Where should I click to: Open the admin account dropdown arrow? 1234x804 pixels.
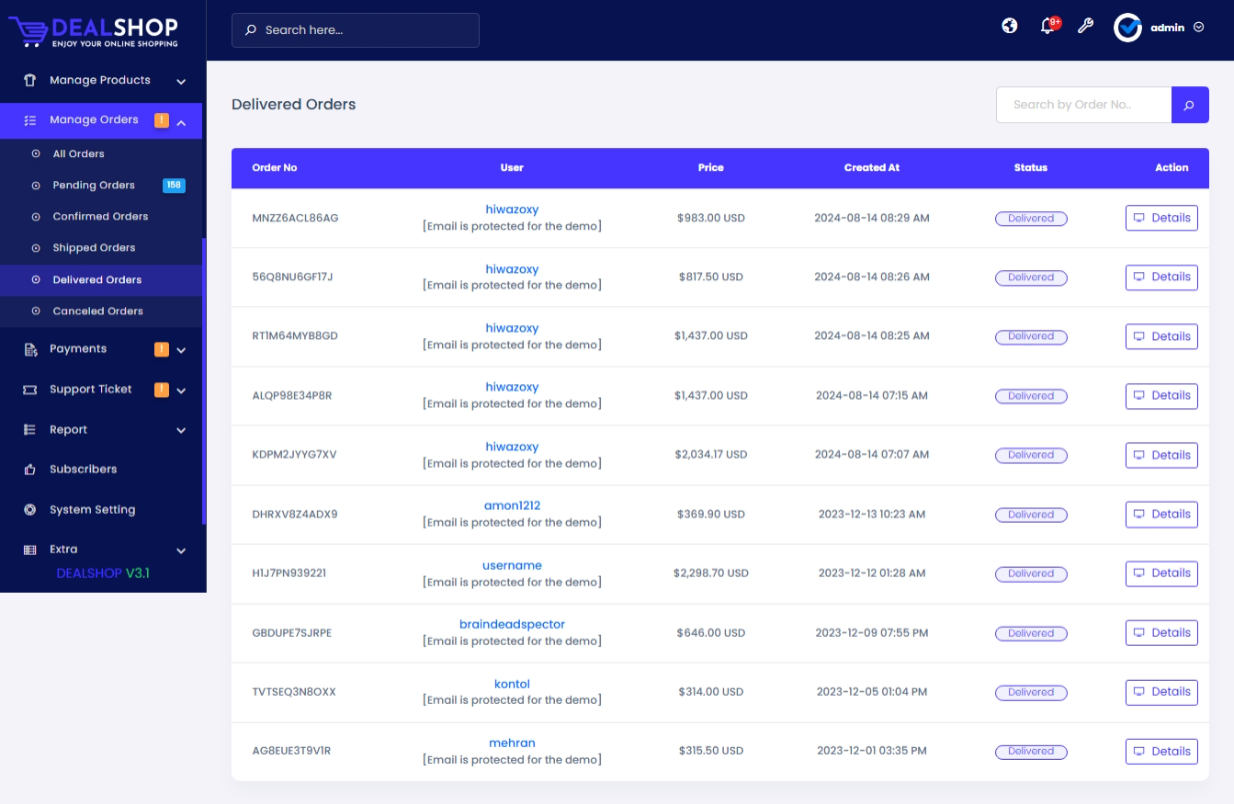1199,28
